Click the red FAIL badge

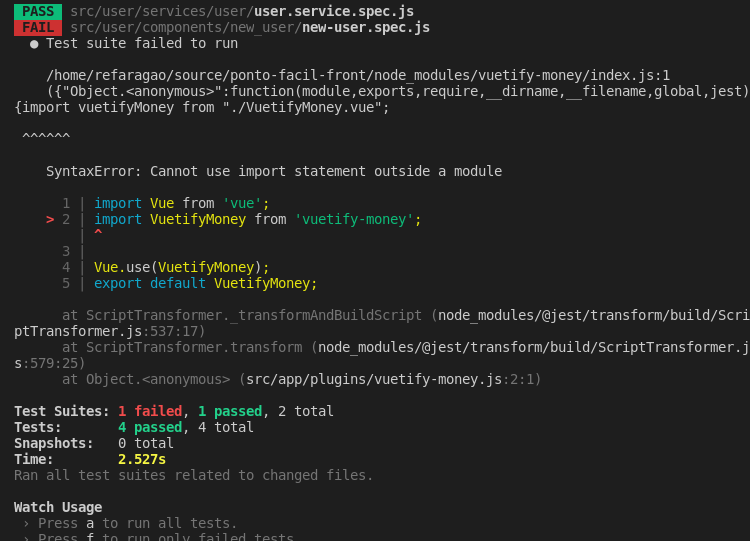[x=38, y=28]
